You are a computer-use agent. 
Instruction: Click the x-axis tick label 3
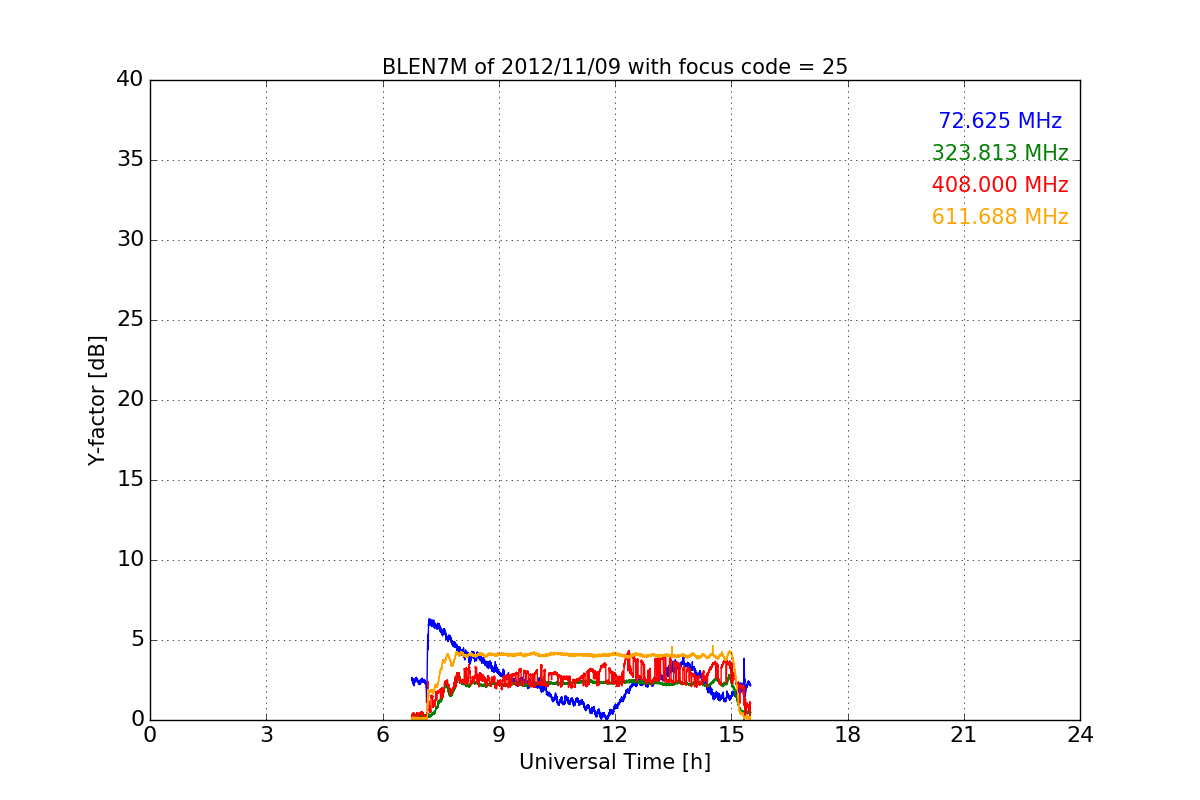(x=266, y=734)
